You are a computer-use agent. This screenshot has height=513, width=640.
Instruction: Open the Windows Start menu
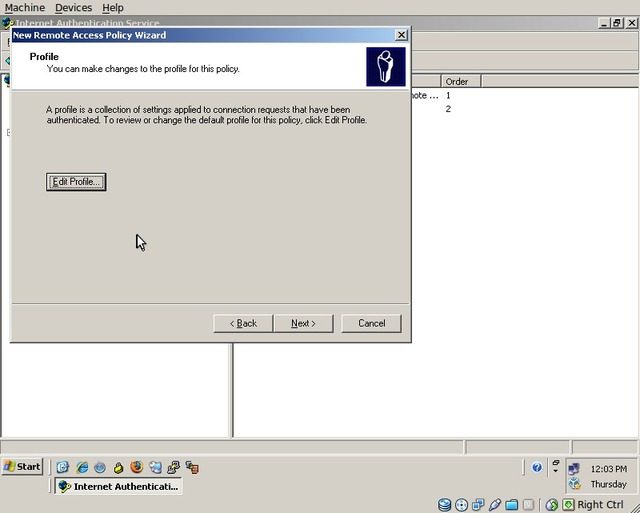[x=22, y=467]
